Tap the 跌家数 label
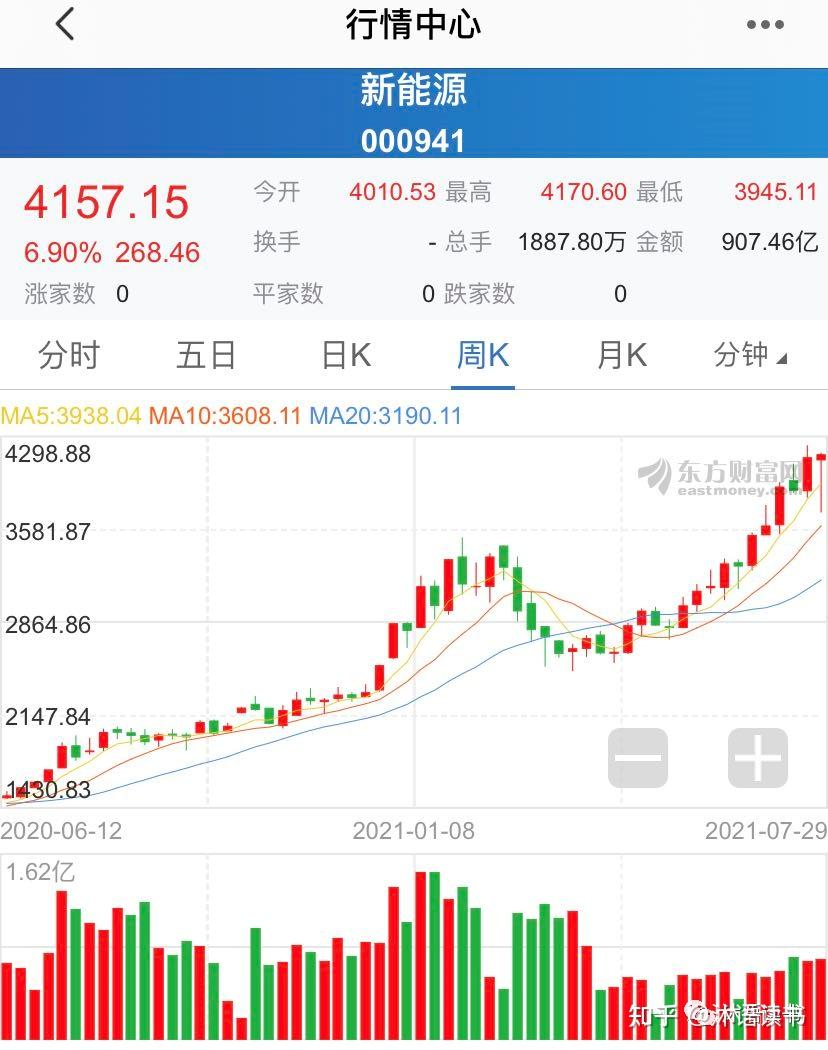Viewport: 828px width, 1050px height. click(x=480, y=294)
